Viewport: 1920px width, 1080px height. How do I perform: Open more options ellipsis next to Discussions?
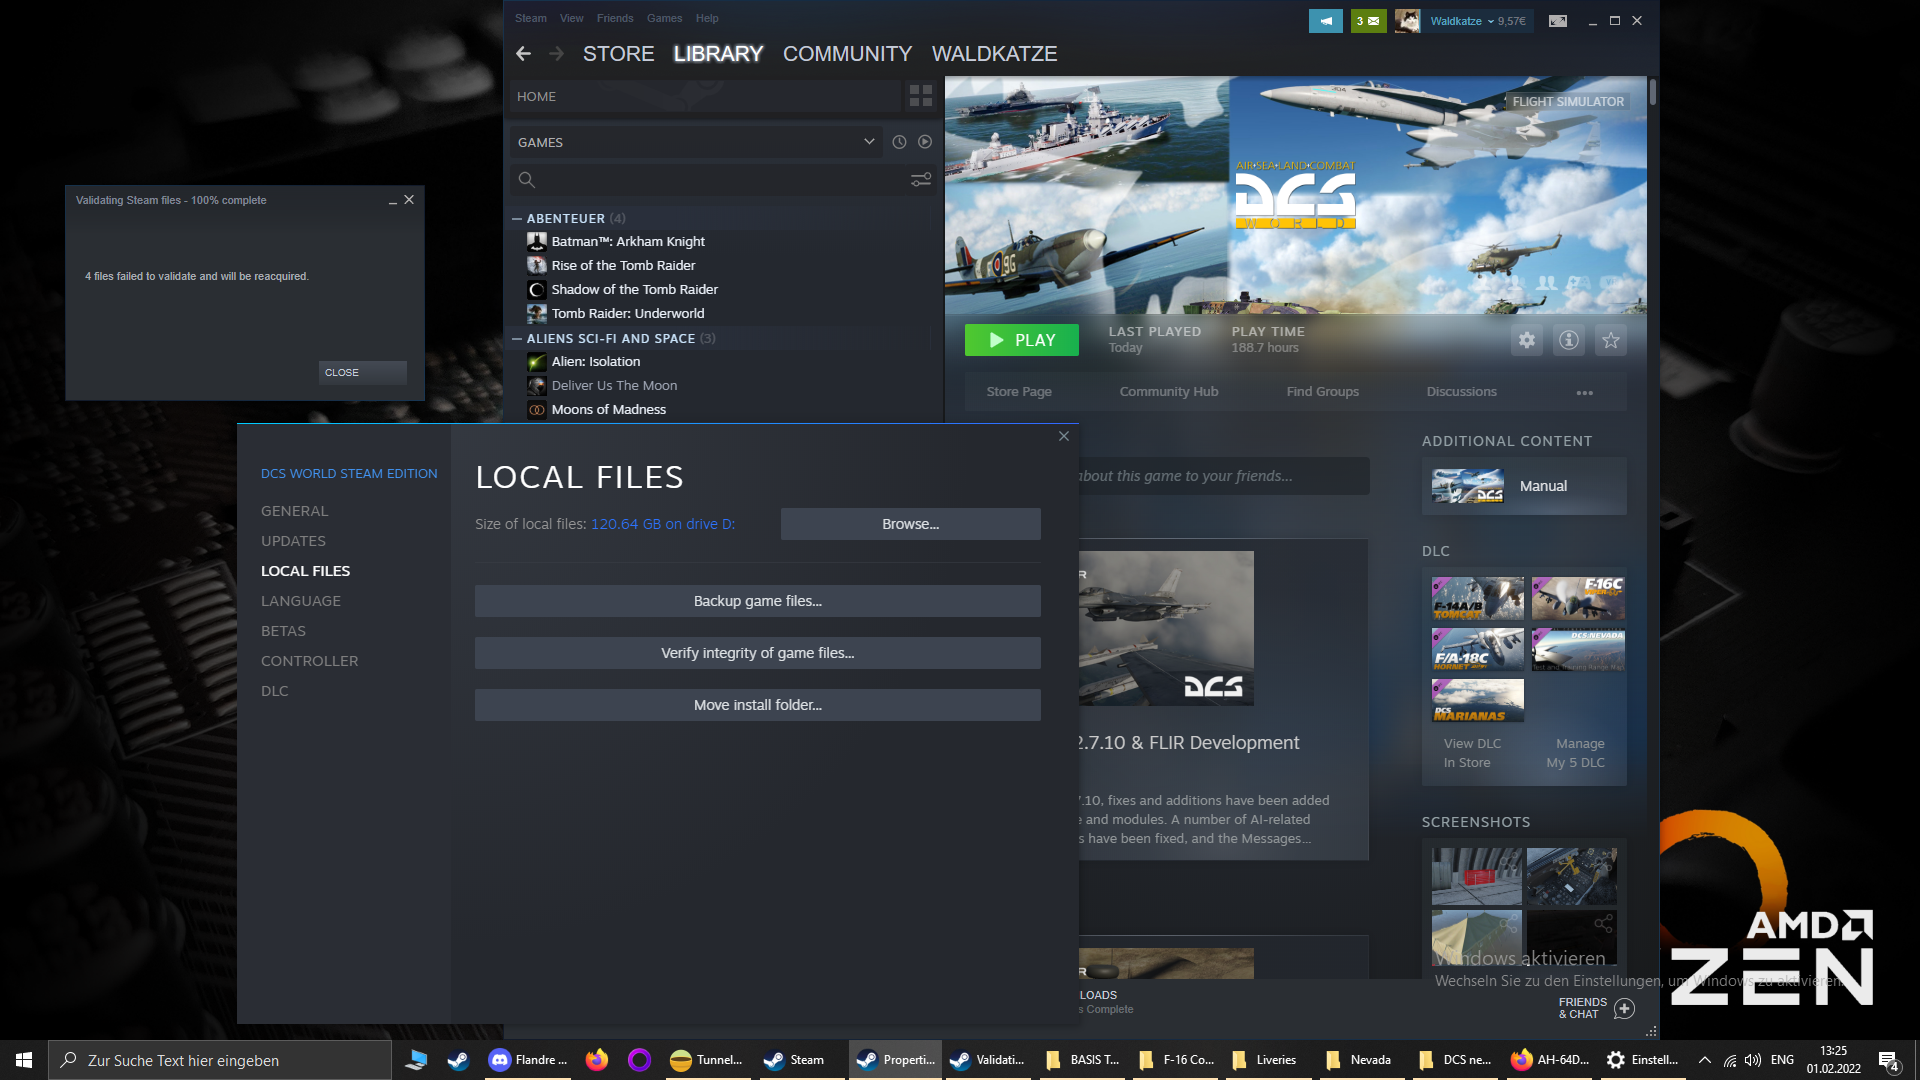(x=1584, y=392)
